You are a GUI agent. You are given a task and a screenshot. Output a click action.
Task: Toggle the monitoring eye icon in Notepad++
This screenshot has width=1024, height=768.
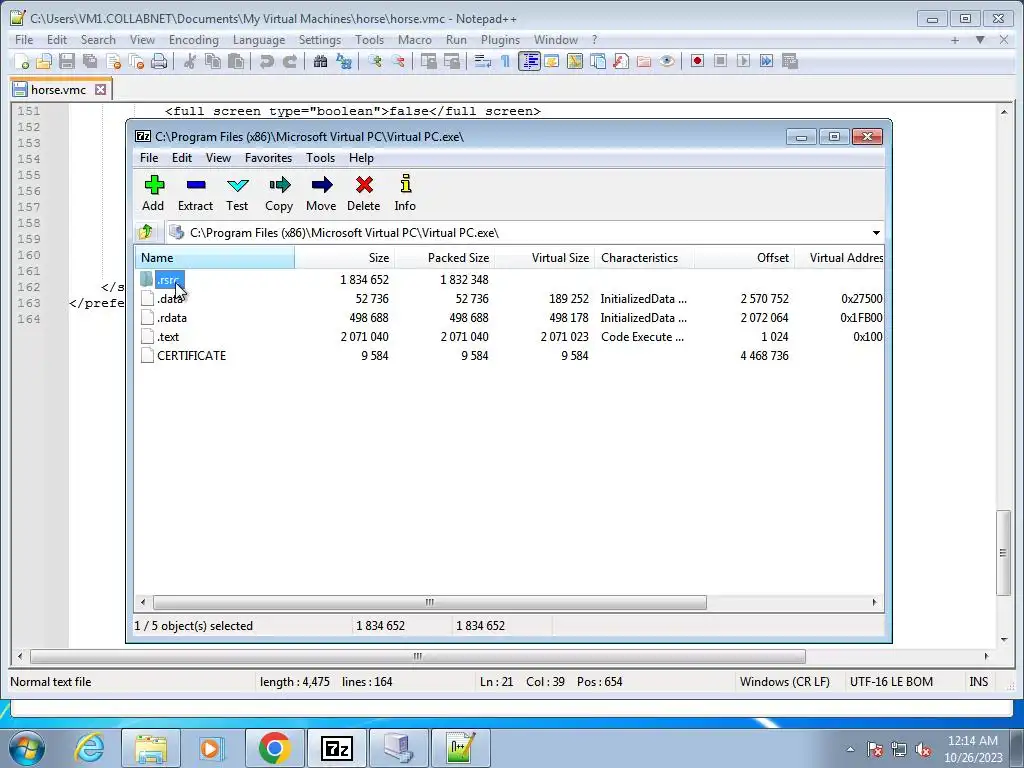(x=667, y=61)
